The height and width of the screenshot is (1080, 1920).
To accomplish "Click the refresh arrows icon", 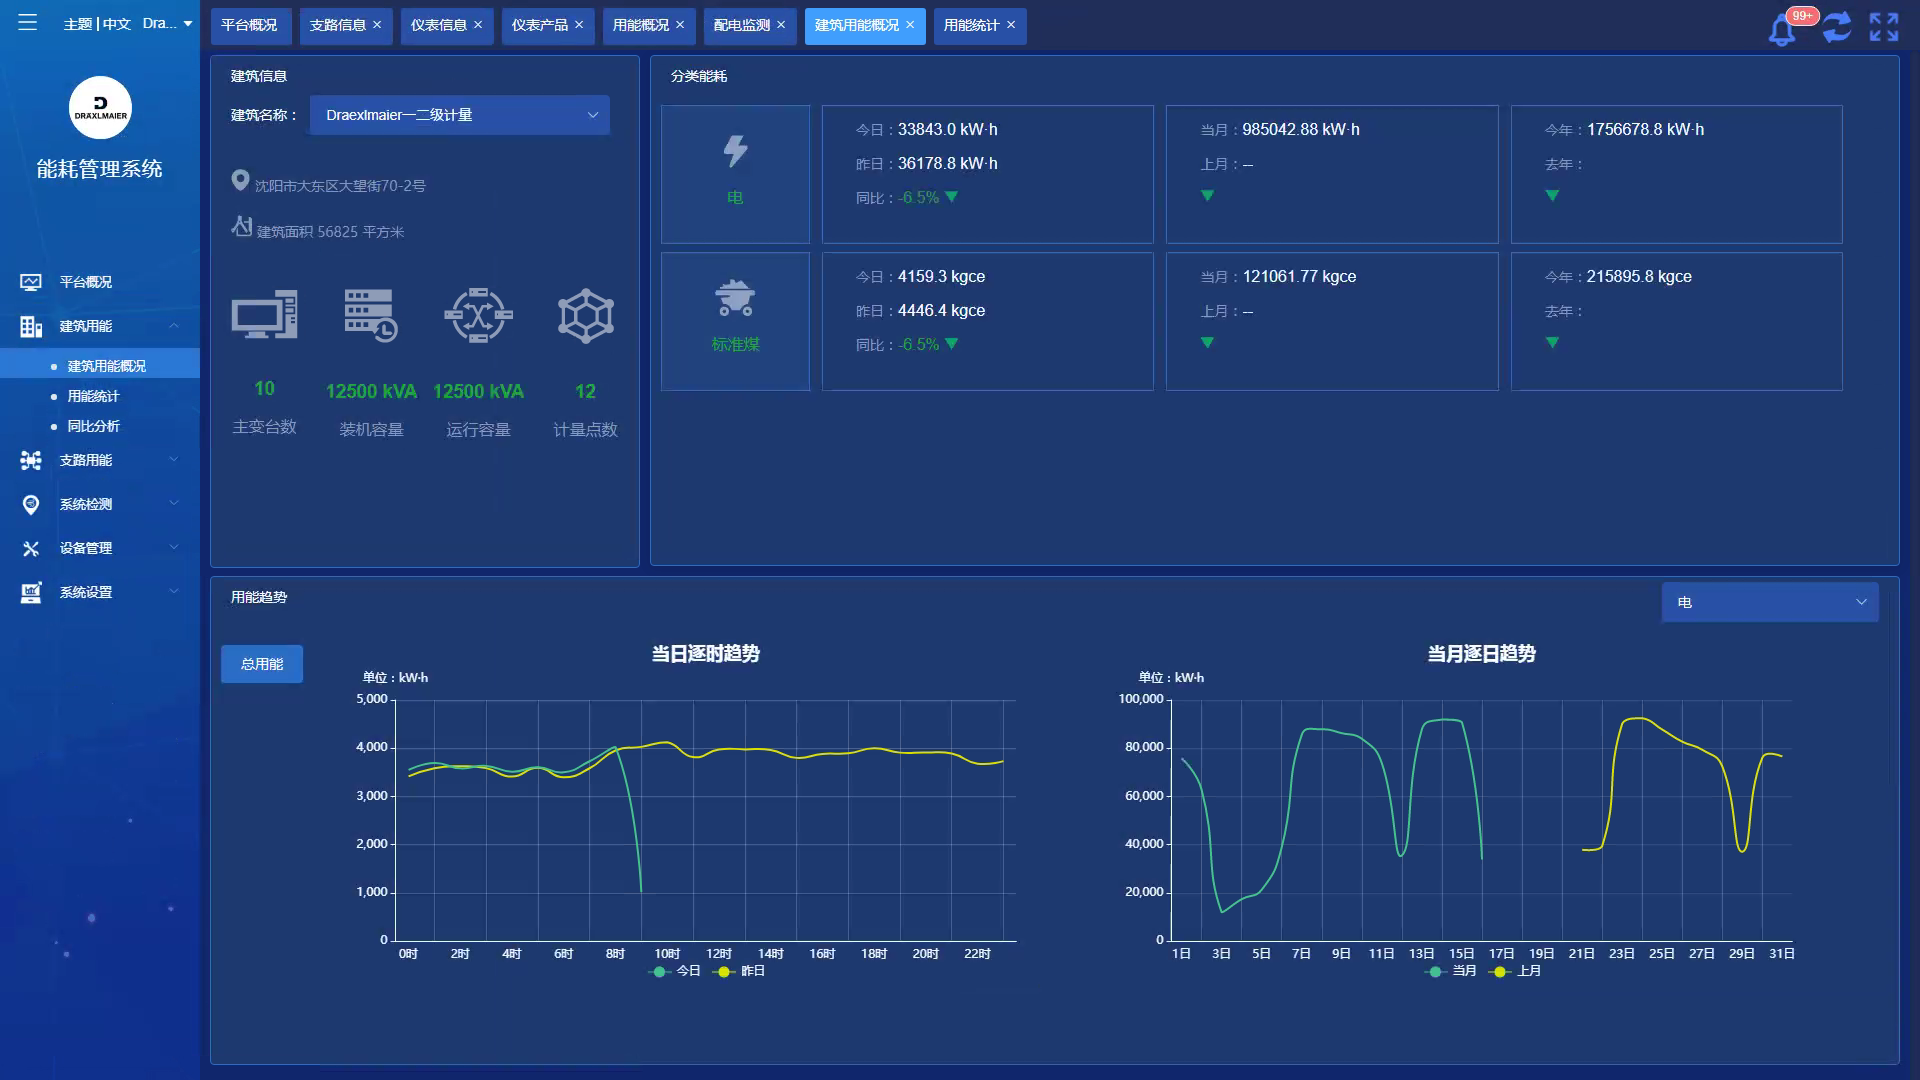I will click(x=1836, y=27).
